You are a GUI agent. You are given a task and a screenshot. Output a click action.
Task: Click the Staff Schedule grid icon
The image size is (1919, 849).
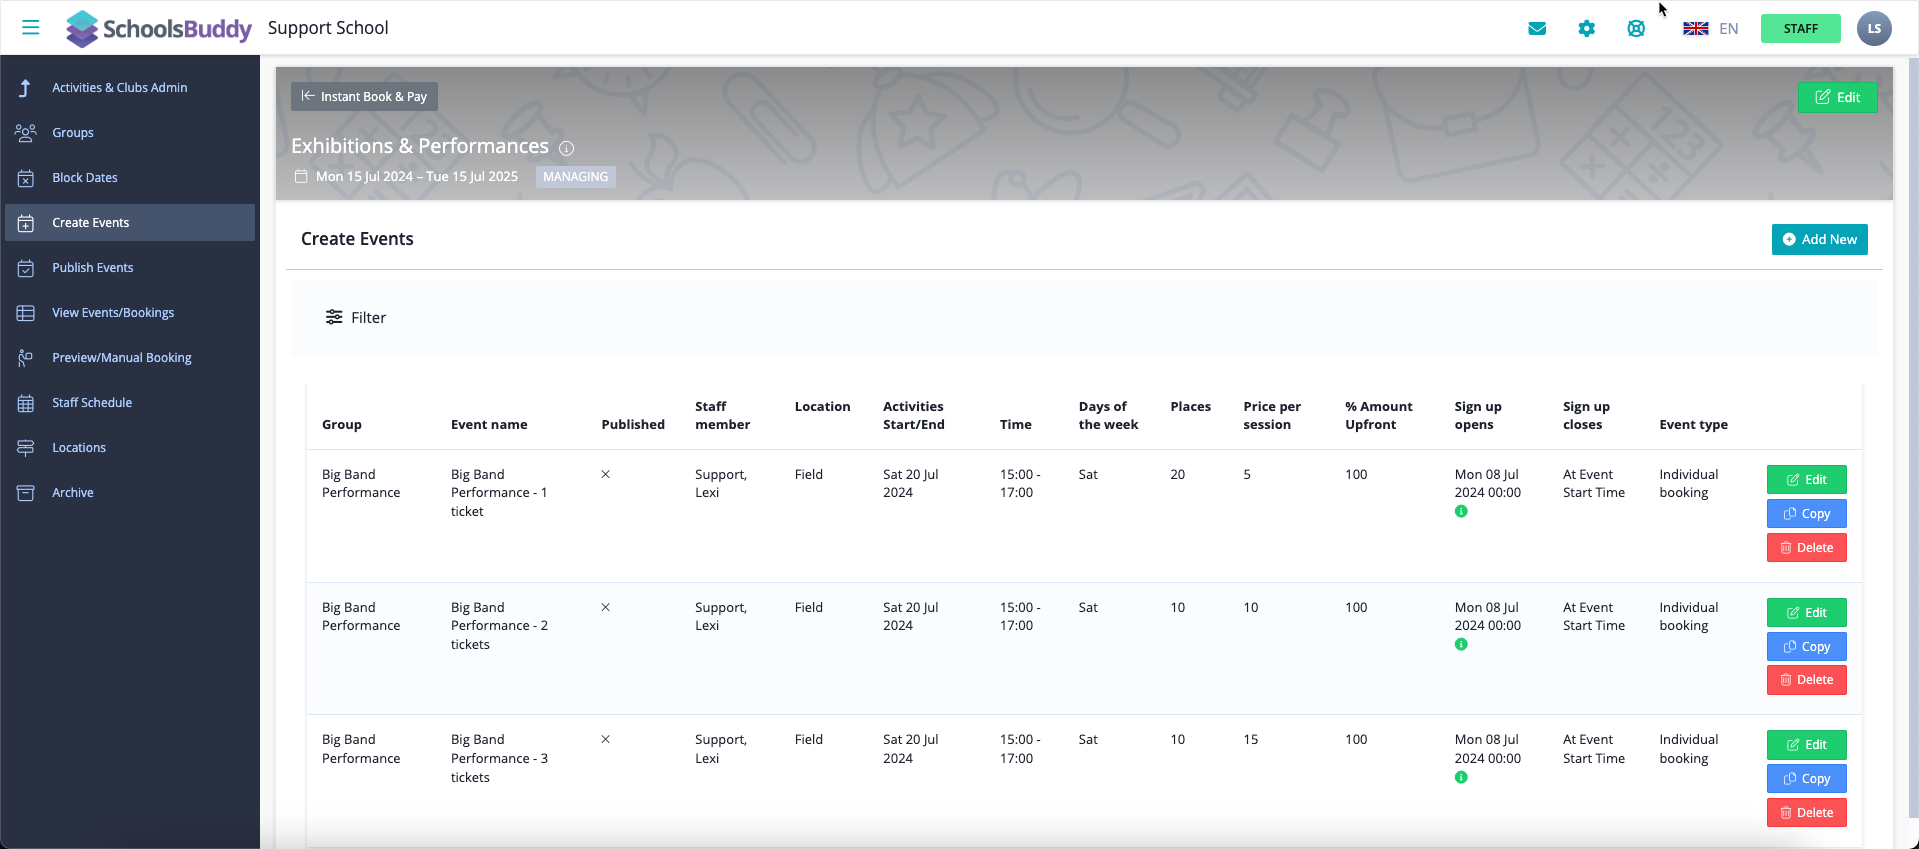click(x=26, y=403)
